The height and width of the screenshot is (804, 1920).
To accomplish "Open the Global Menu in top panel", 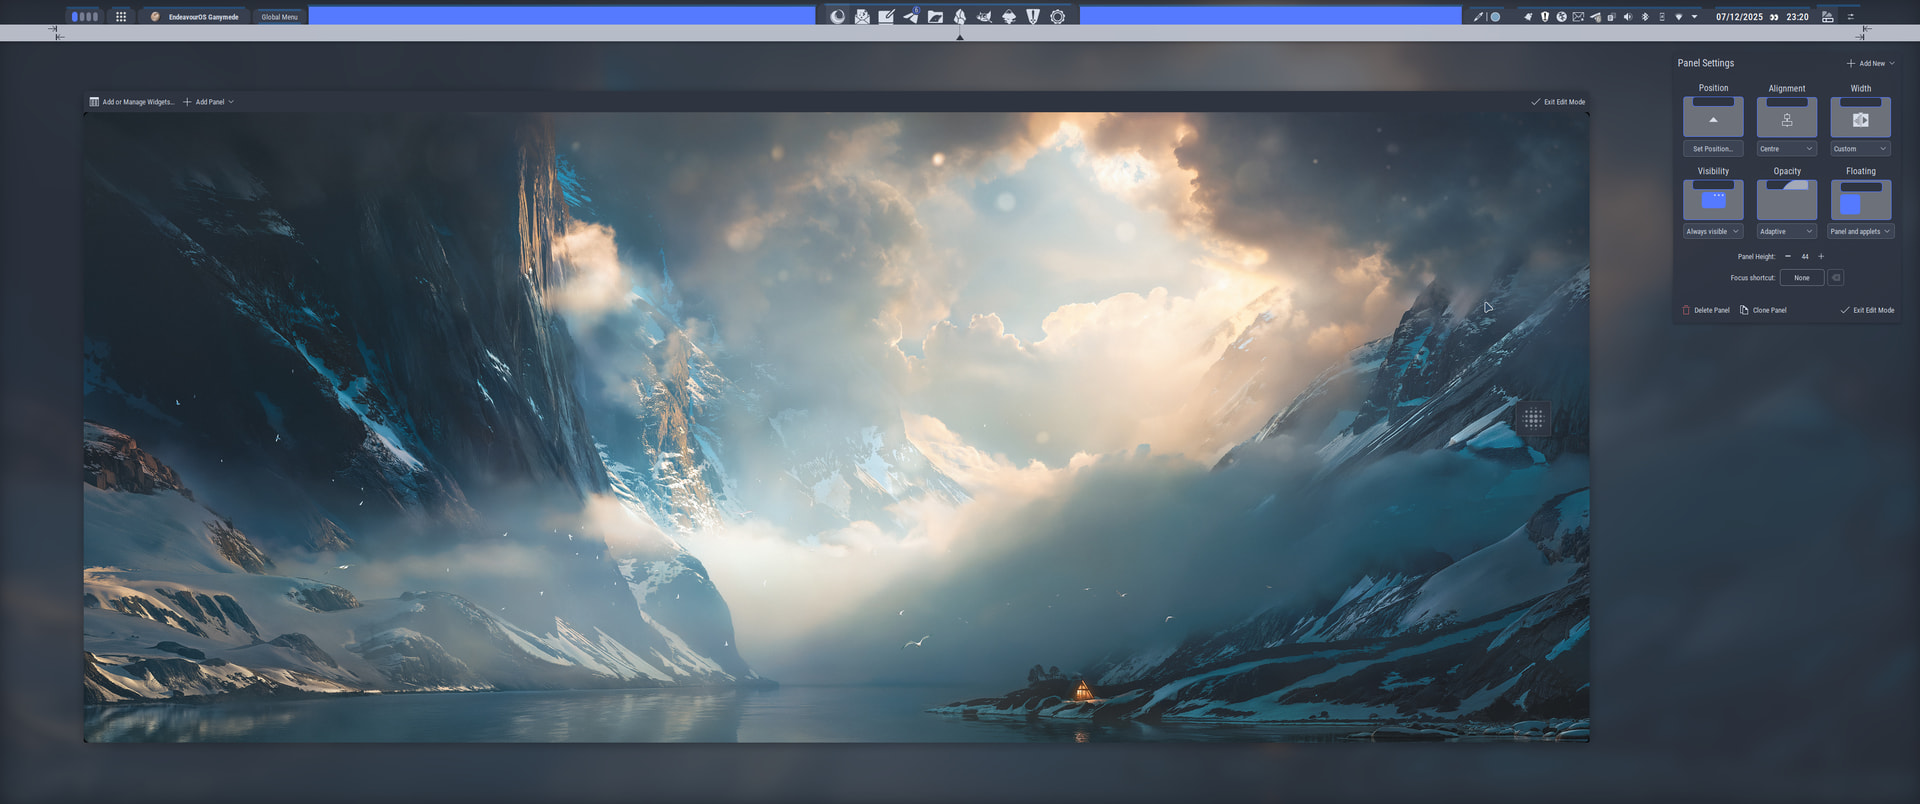I will tap(279, 17).
